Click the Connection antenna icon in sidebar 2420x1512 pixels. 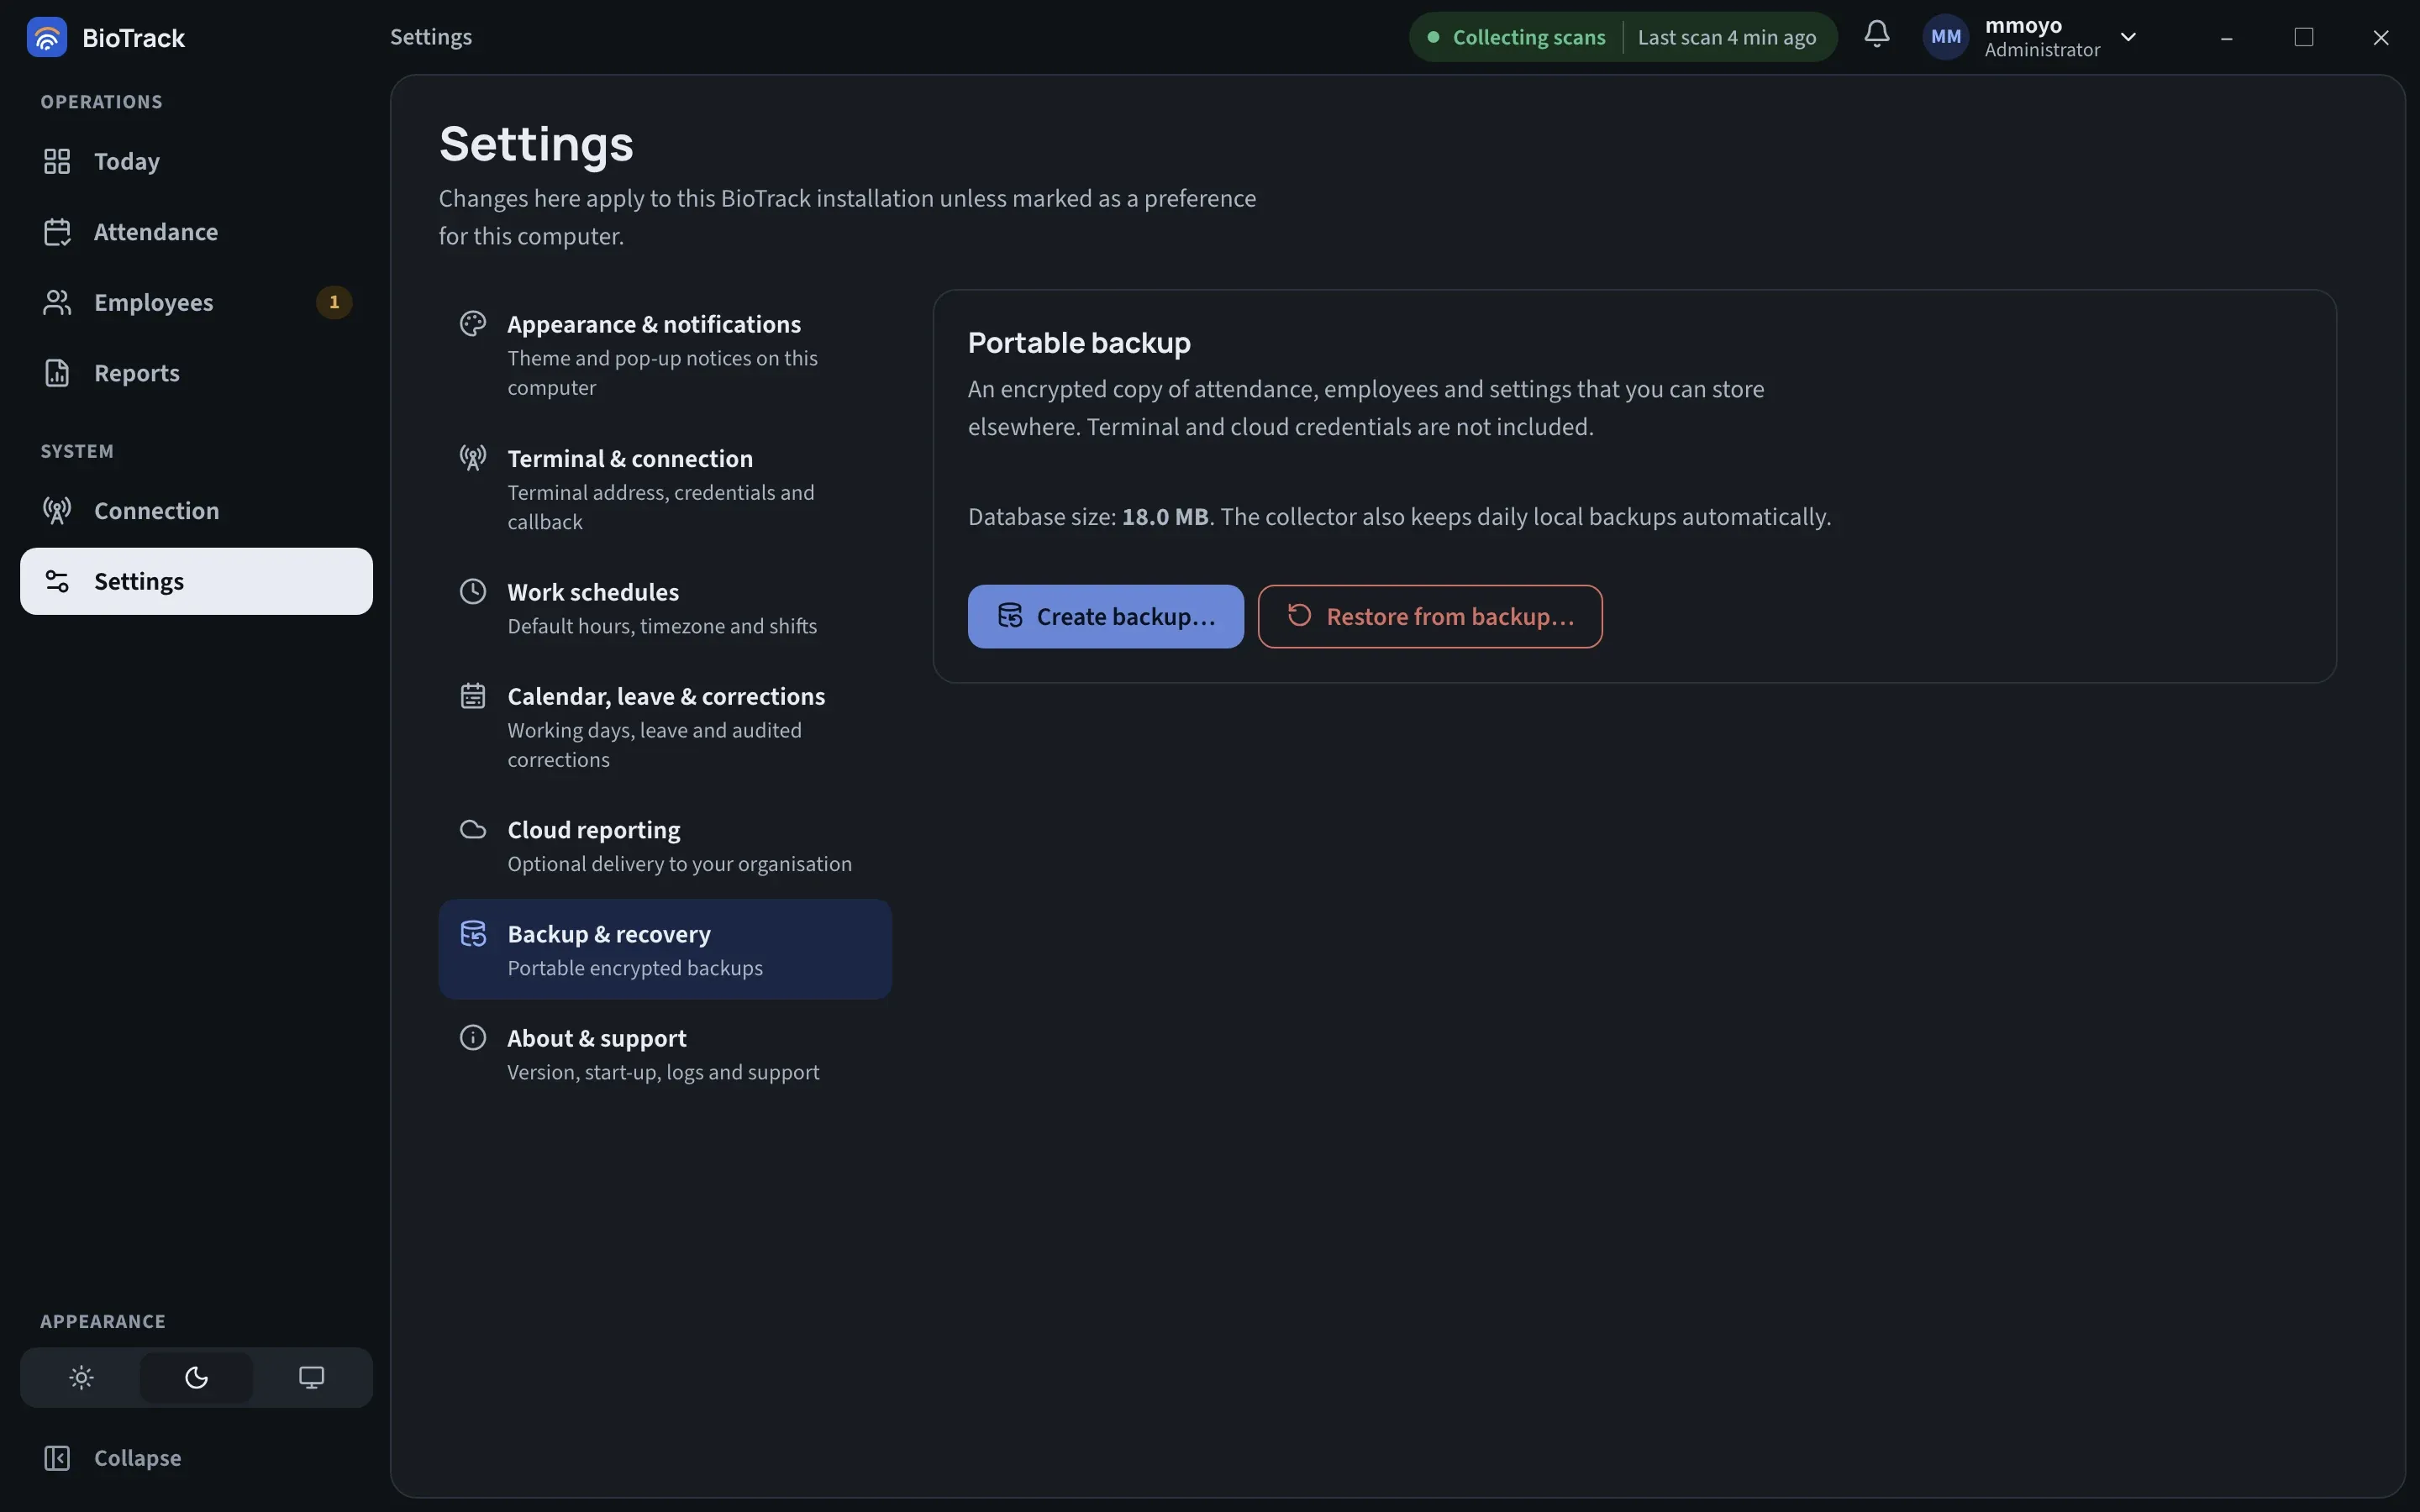click(57, 511)
